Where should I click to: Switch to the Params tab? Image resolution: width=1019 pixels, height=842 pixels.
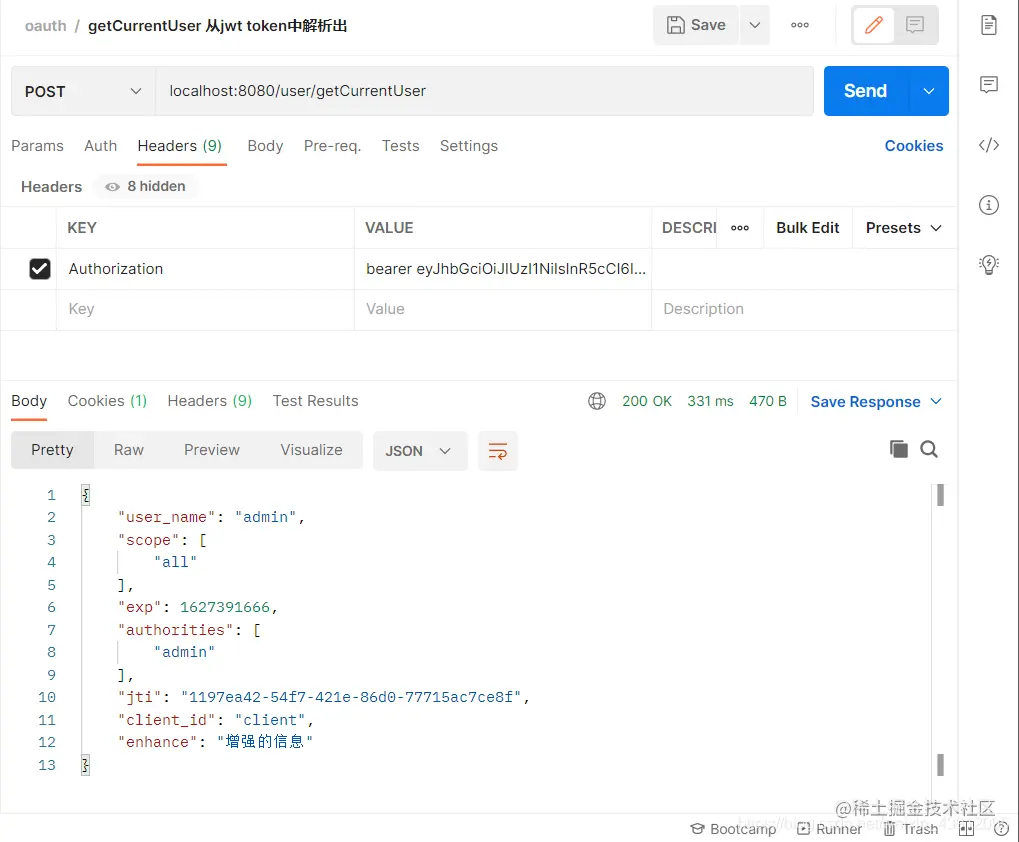[x=37, y=146]
